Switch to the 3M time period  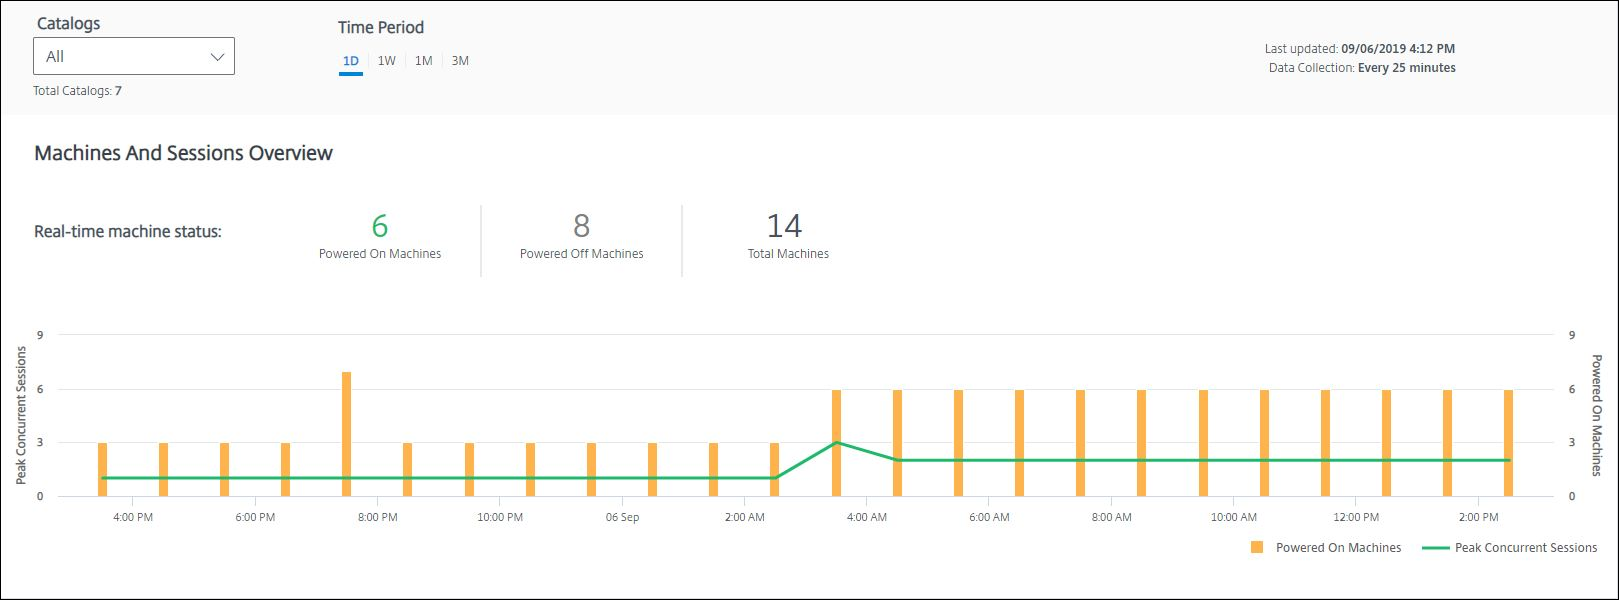pyautogui.click(x=460, y=61)
